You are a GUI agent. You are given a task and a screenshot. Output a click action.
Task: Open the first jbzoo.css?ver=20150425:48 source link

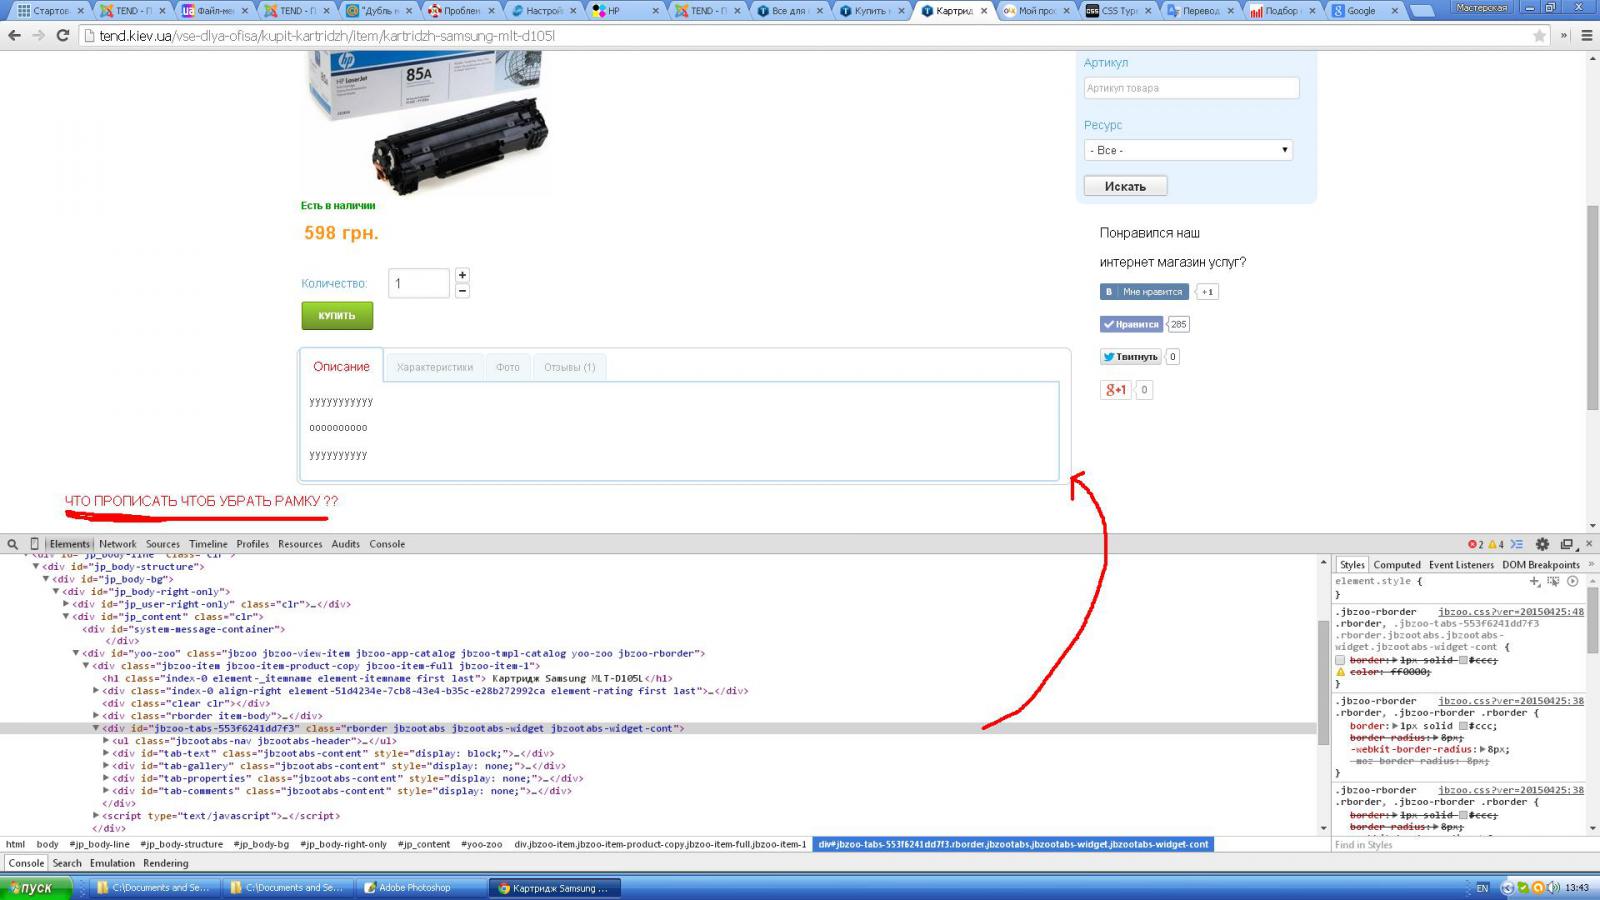click(x=1510, y=612)
